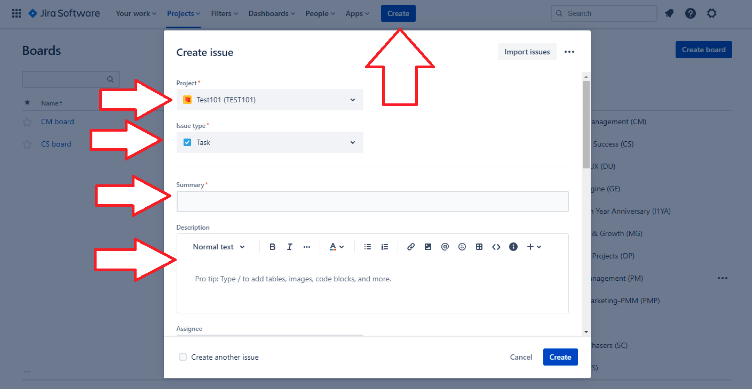The width and height of the screenshot is (752, 389).
Task: Star the CM board
Action: [27, 122]
